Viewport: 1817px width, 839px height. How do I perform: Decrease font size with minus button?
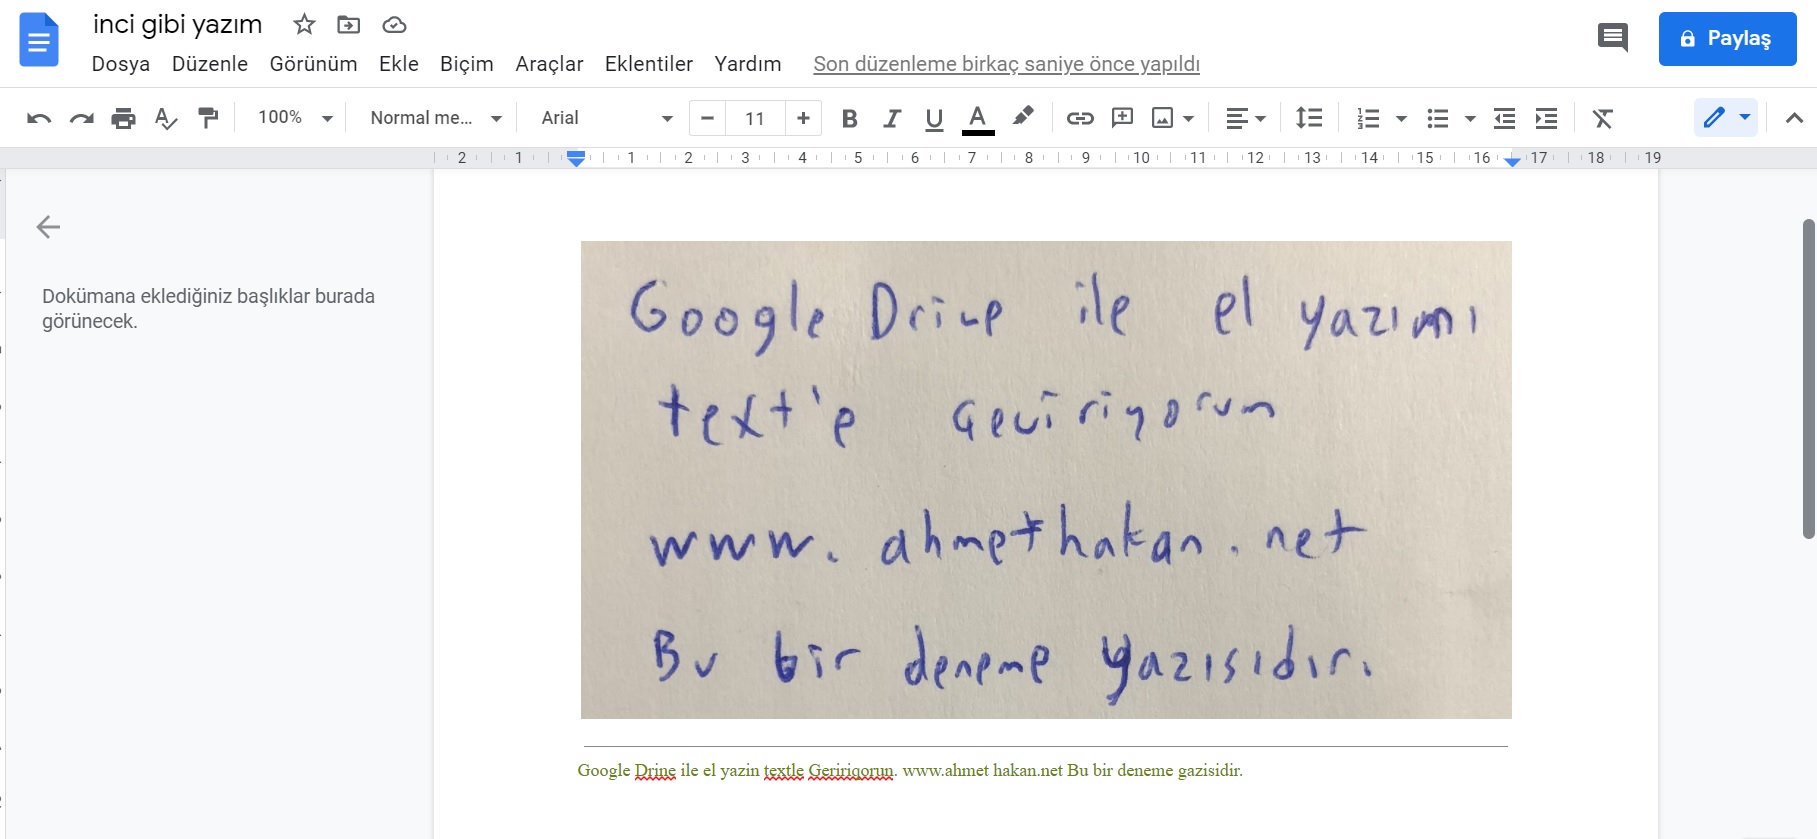pyautogui.click(x=707, y=118)
